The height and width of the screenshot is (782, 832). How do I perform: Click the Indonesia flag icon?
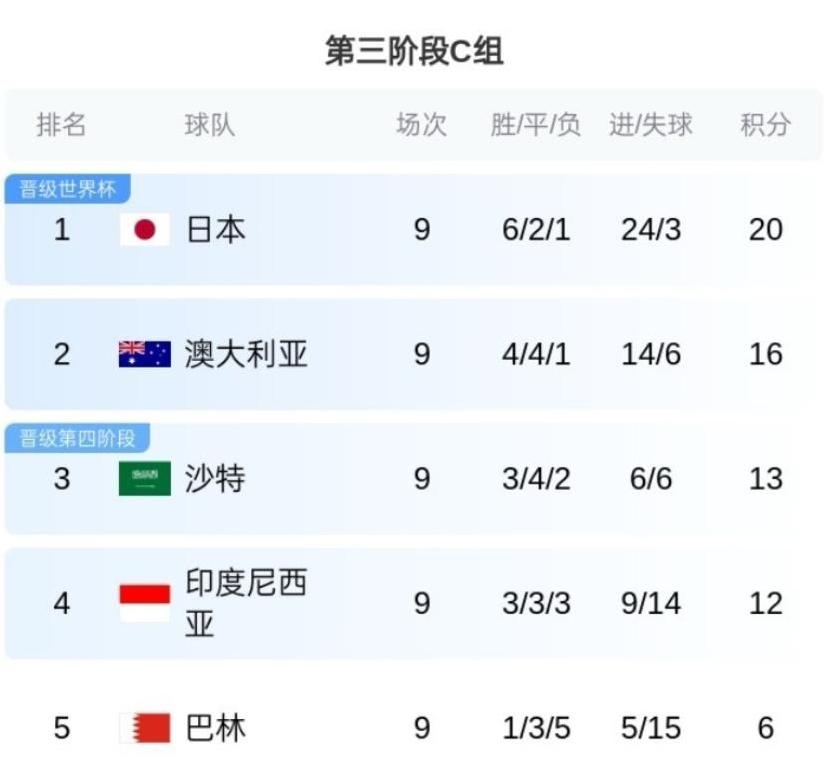[145, 603]
